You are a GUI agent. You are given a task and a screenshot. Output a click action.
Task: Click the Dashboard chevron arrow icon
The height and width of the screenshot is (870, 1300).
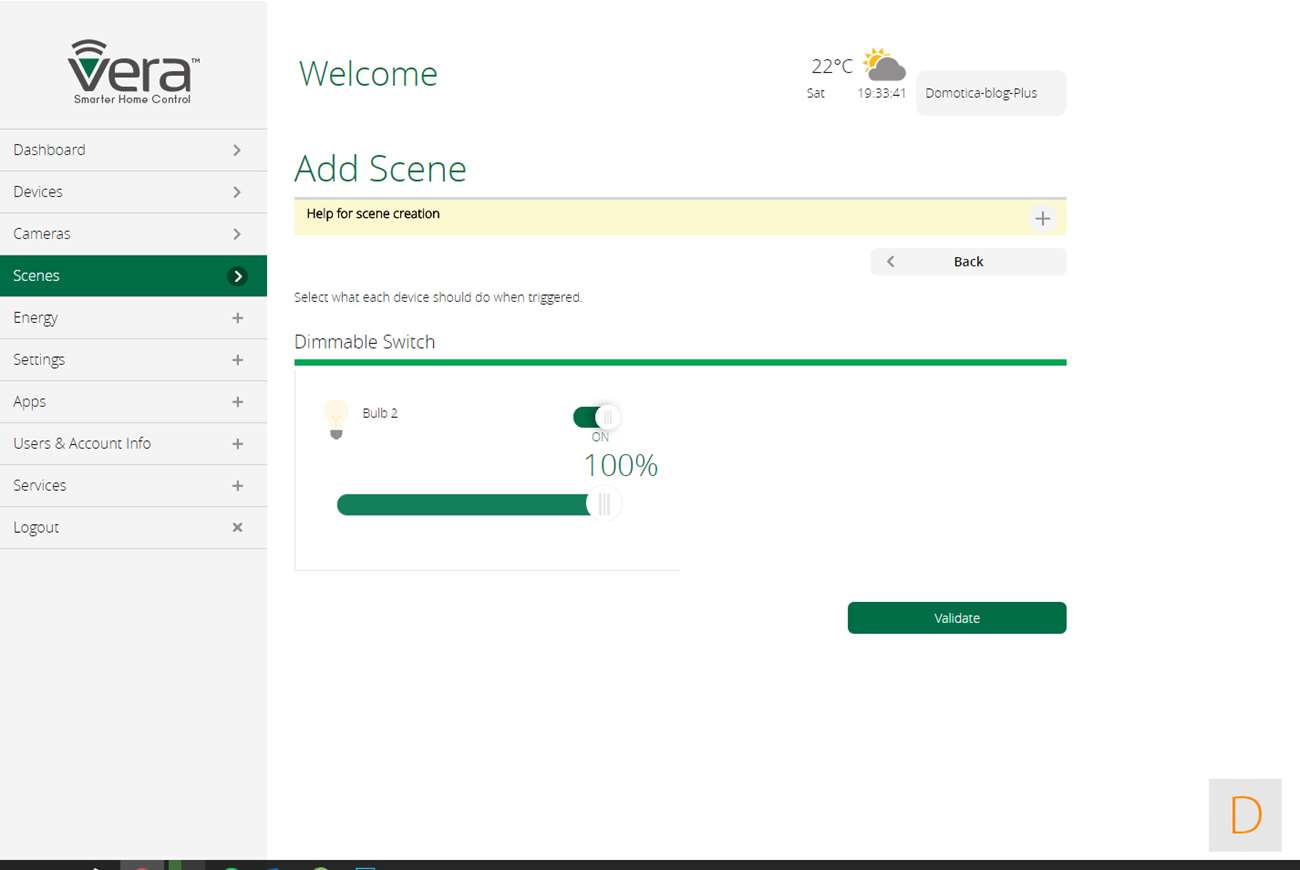coord(237,150)
